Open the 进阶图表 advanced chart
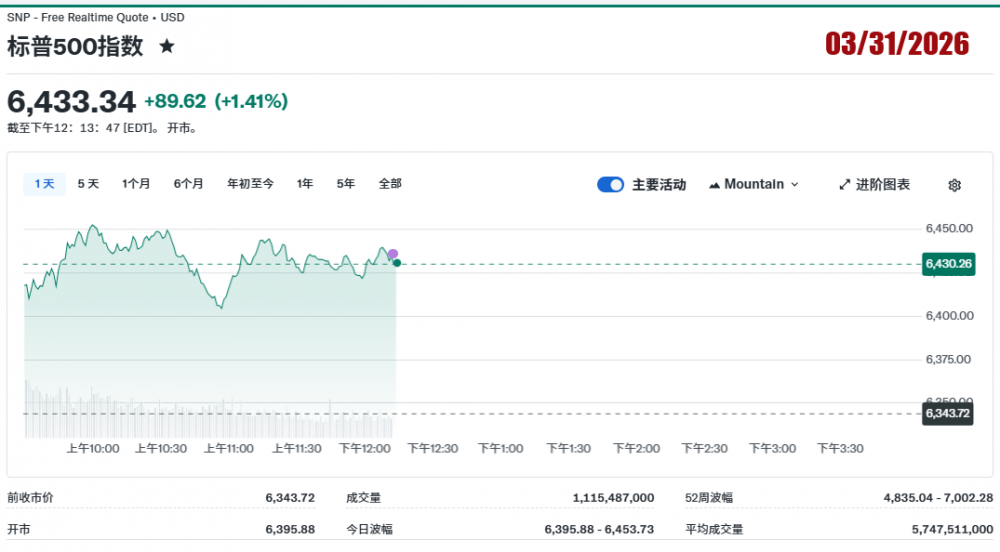This screenshot has width=1000, height=552. [x=874, y=185]
